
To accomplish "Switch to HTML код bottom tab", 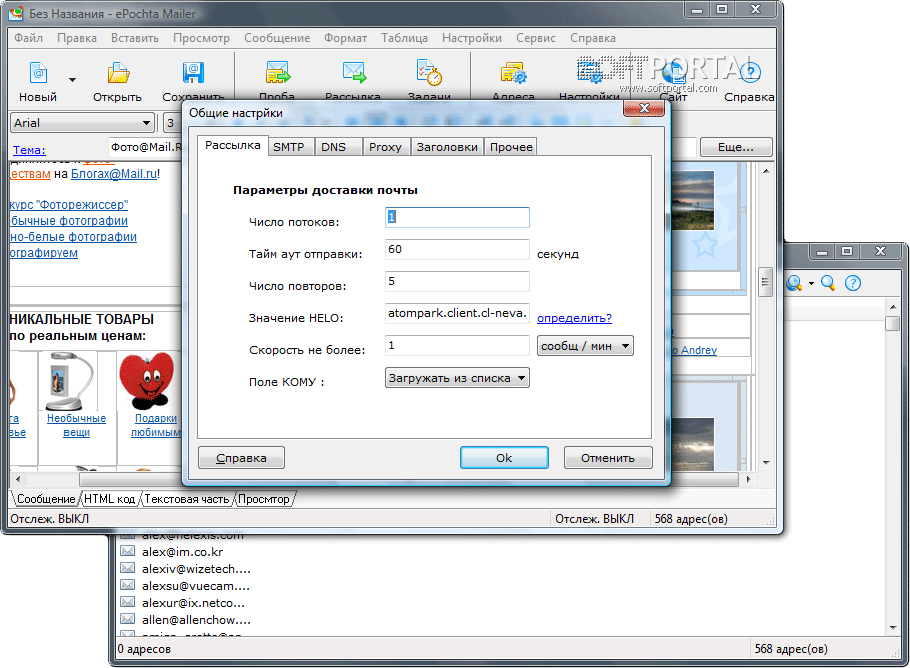I will [109, 498].
